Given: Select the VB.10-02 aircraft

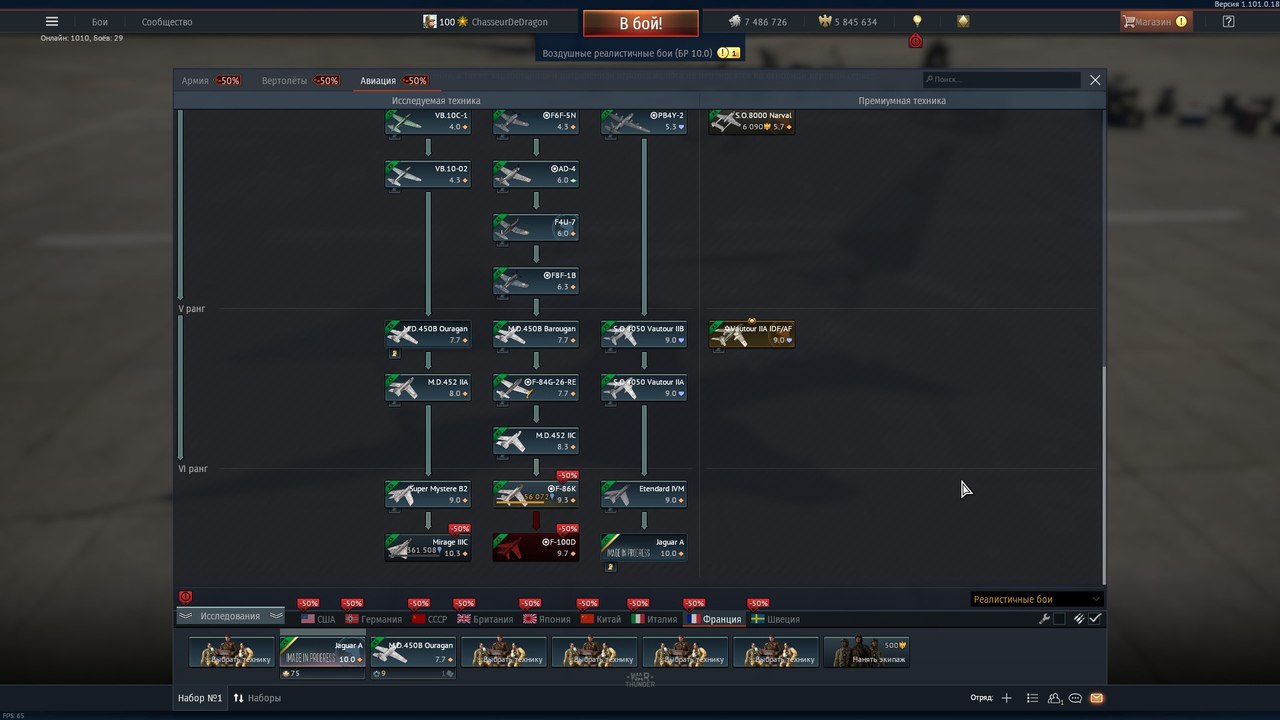Looking at the screenshot, I should coord(428,175).
